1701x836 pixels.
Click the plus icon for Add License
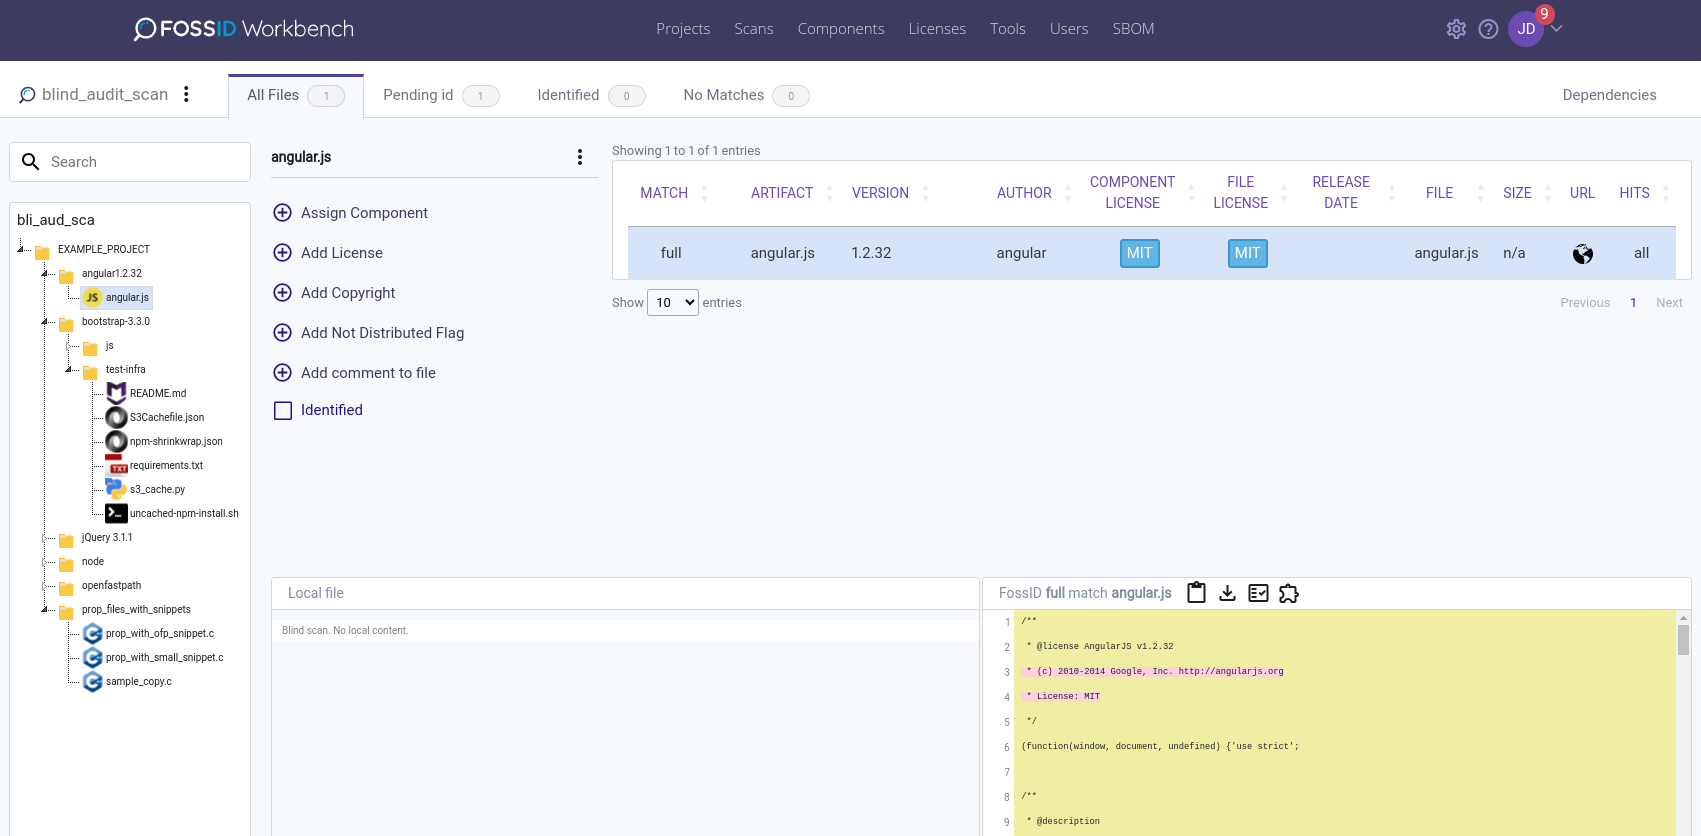click(x=282, y=253)
